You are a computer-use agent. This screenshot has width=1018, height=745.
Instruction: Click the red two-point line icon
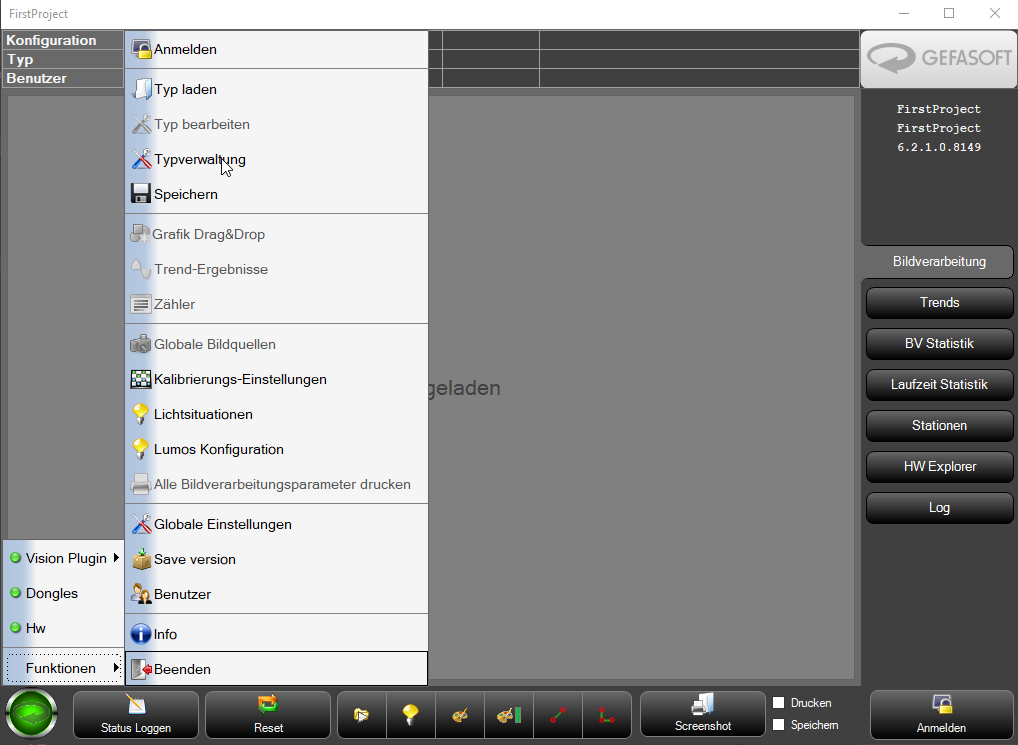click(x=558, y=714)
